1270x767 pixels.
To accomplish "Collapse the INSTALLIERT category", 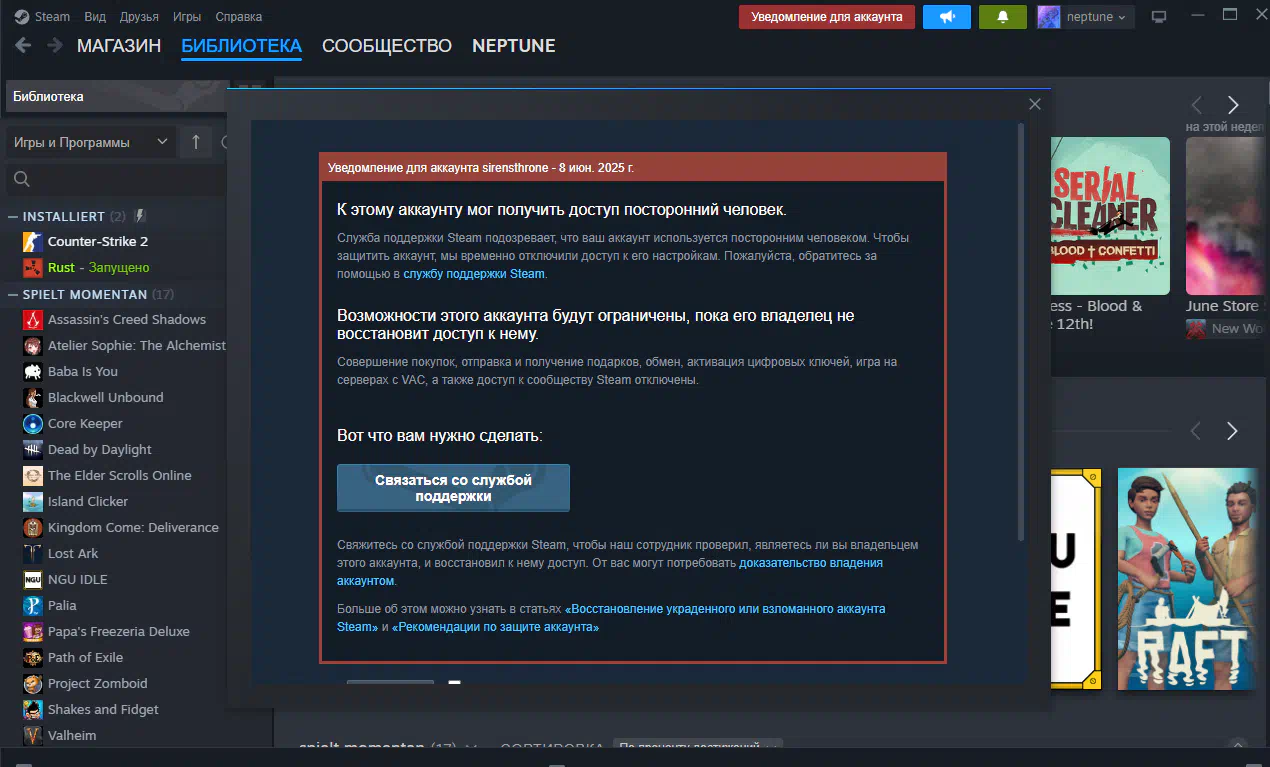I will point(13,217).
